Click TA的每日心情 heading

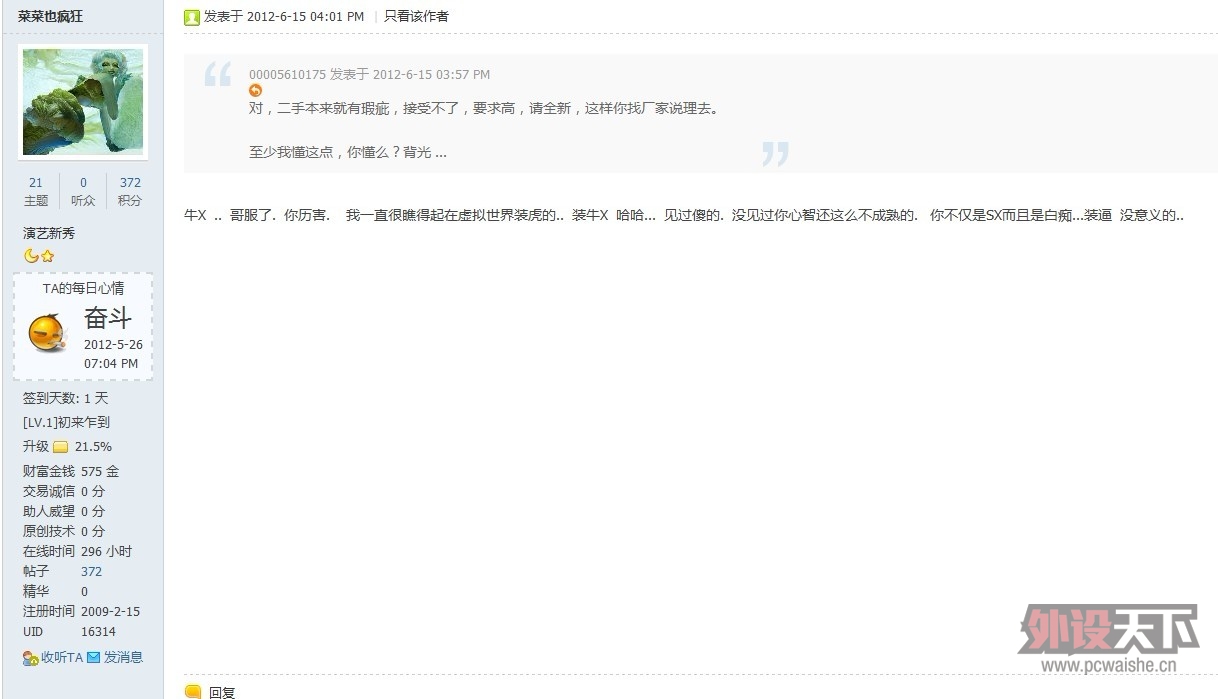pos(83,288)
